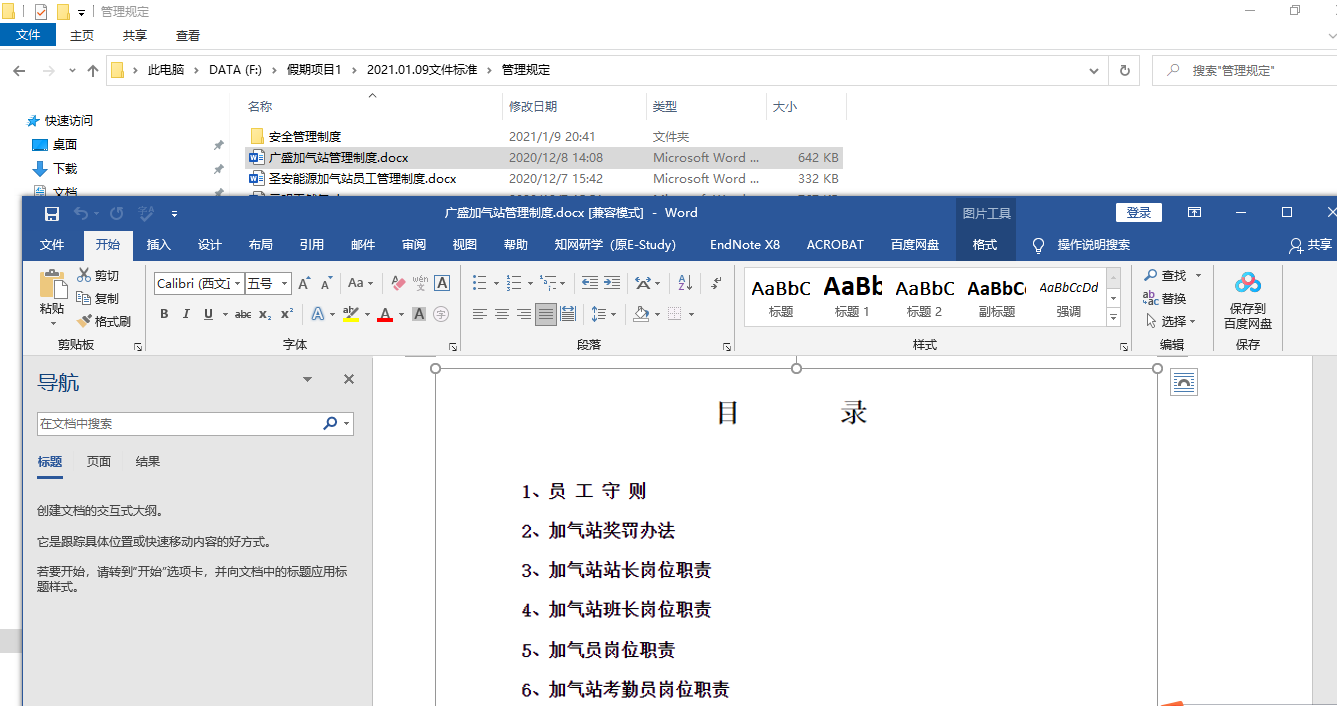Switch to the 插入 ribbon tab
The image size is (1337, 706).
tap(159, 244)
